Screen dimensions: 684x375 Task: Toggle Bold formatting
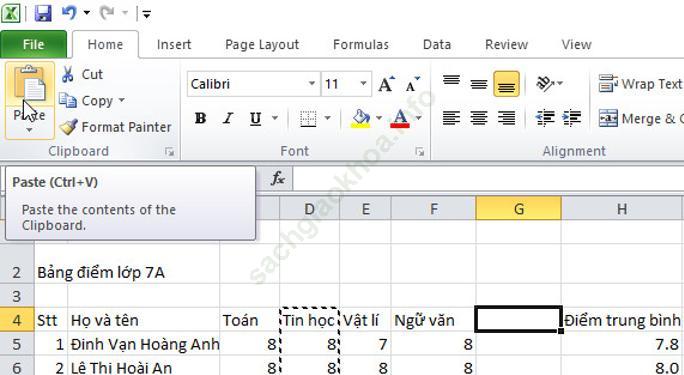tap(200, 118)
